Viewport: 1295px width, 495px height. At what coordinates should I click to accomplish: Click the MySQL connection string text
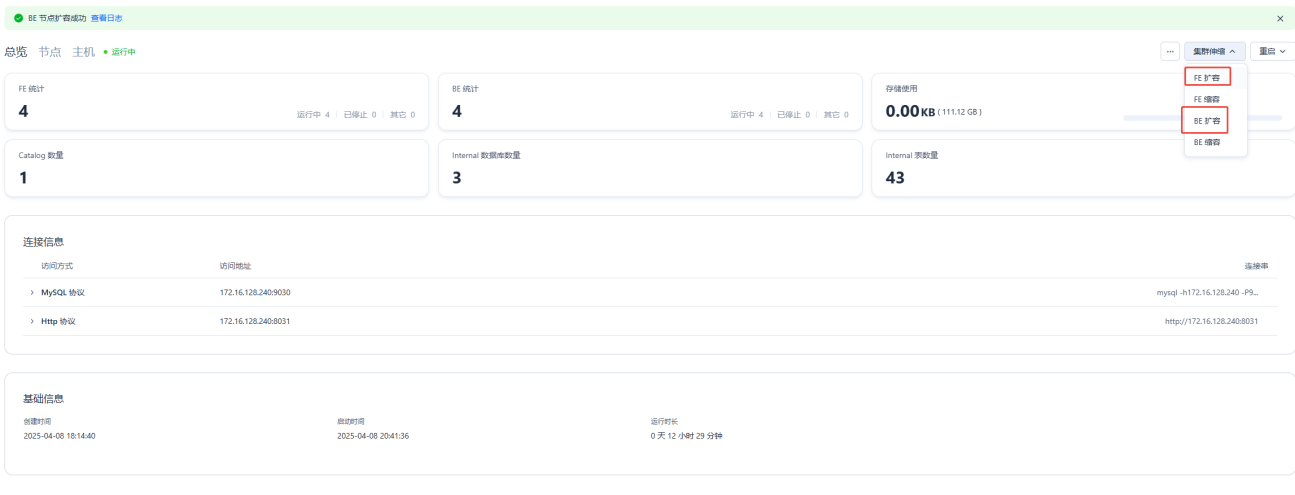coord(1207,292)
